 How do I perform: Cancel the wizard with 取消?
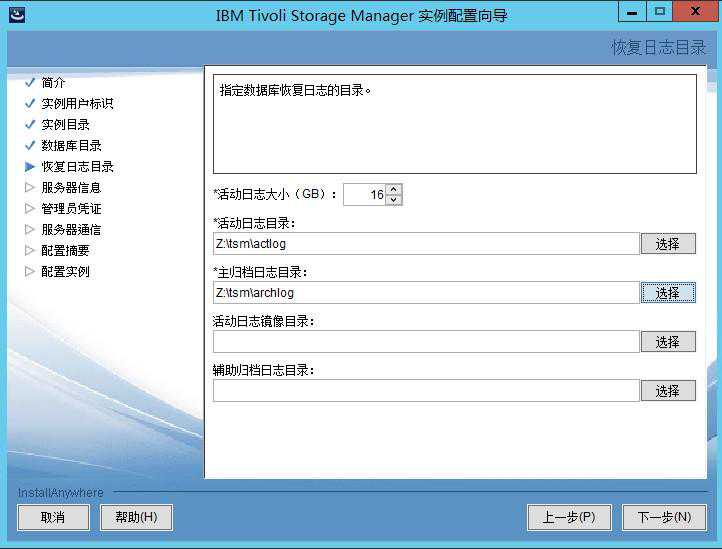point(53,517)
